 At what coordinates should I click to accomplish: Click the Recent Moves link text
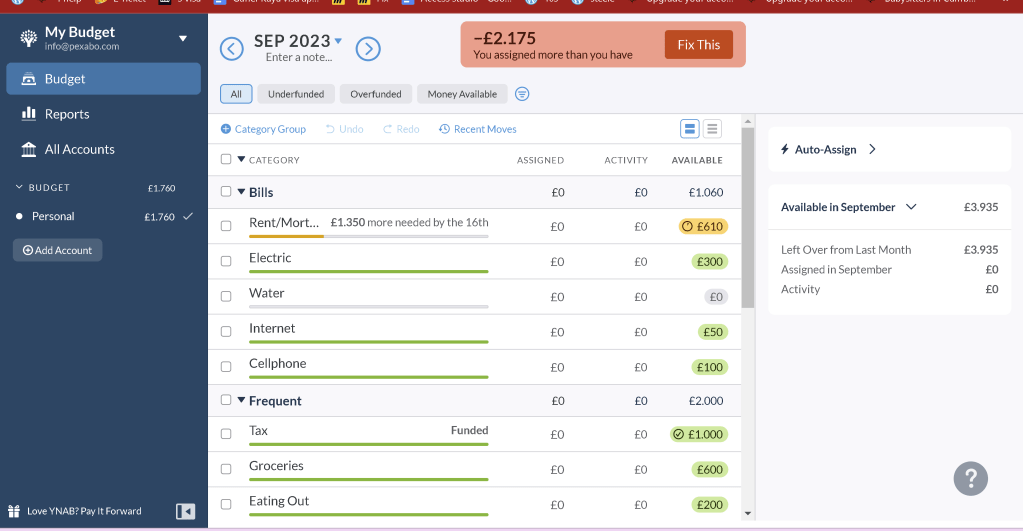pos(485,129)
